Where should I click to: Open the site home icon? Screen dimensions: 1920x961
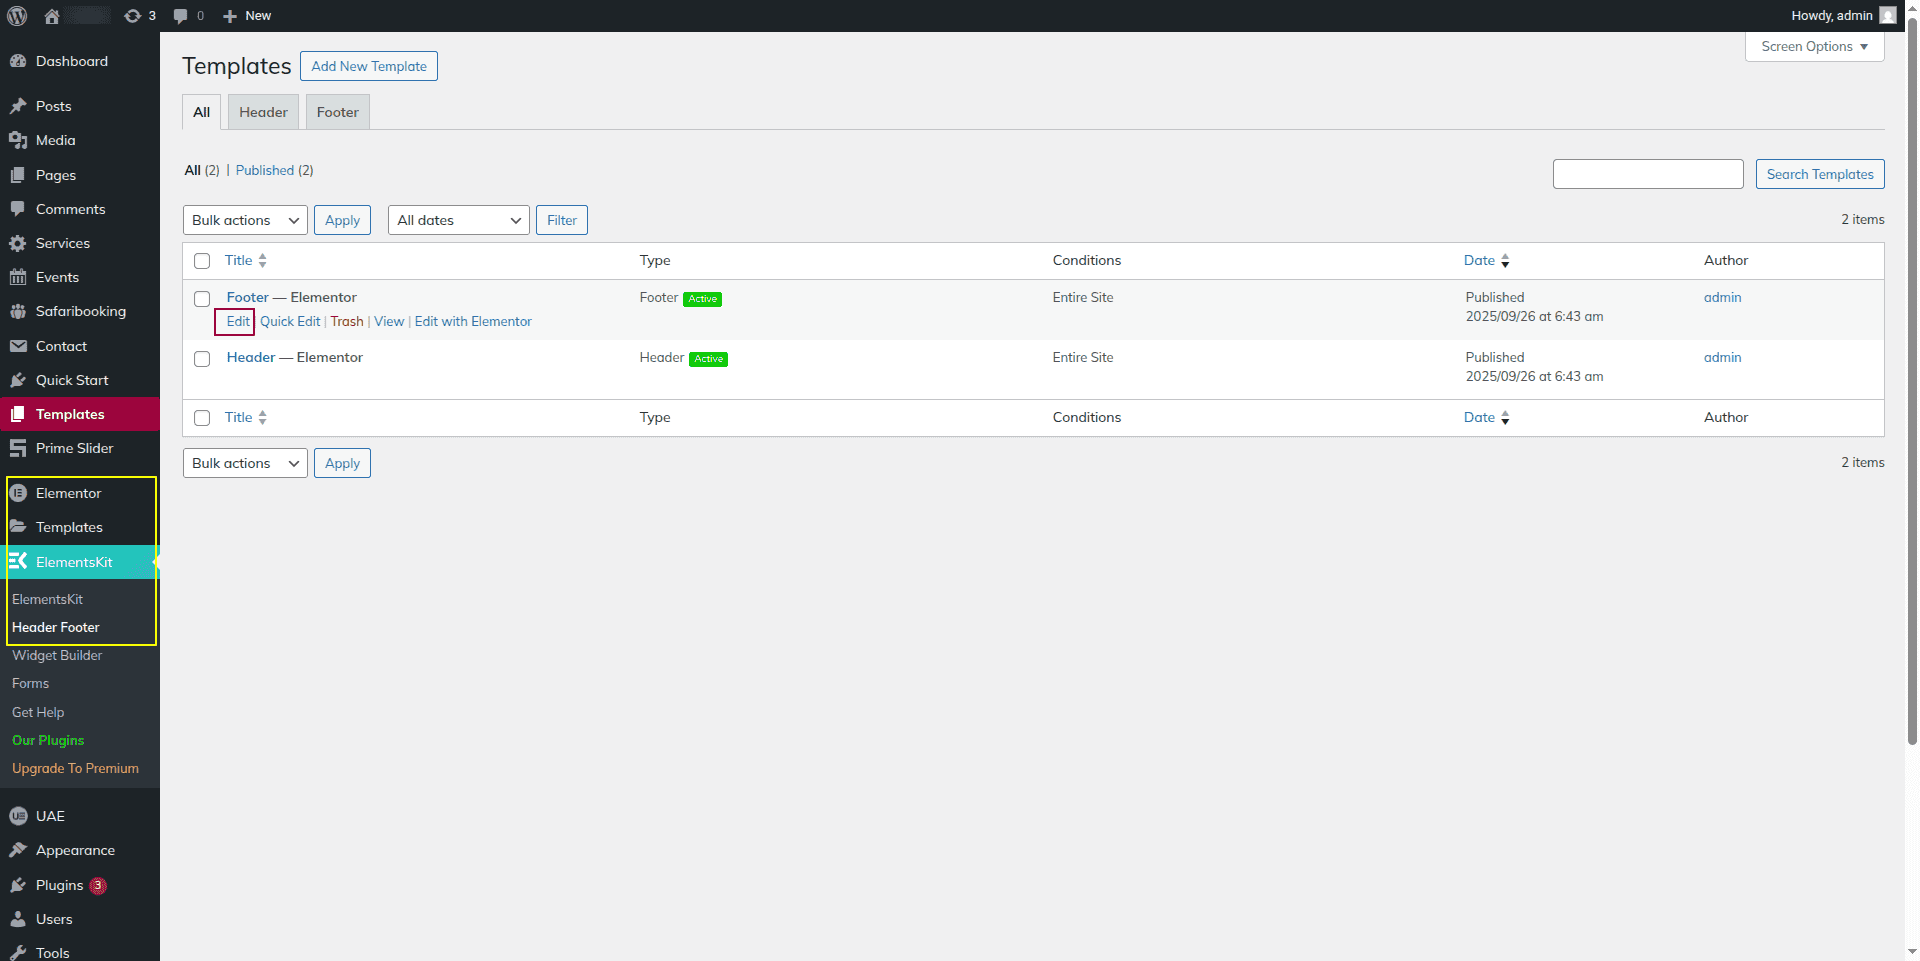[x=52, y=16]
